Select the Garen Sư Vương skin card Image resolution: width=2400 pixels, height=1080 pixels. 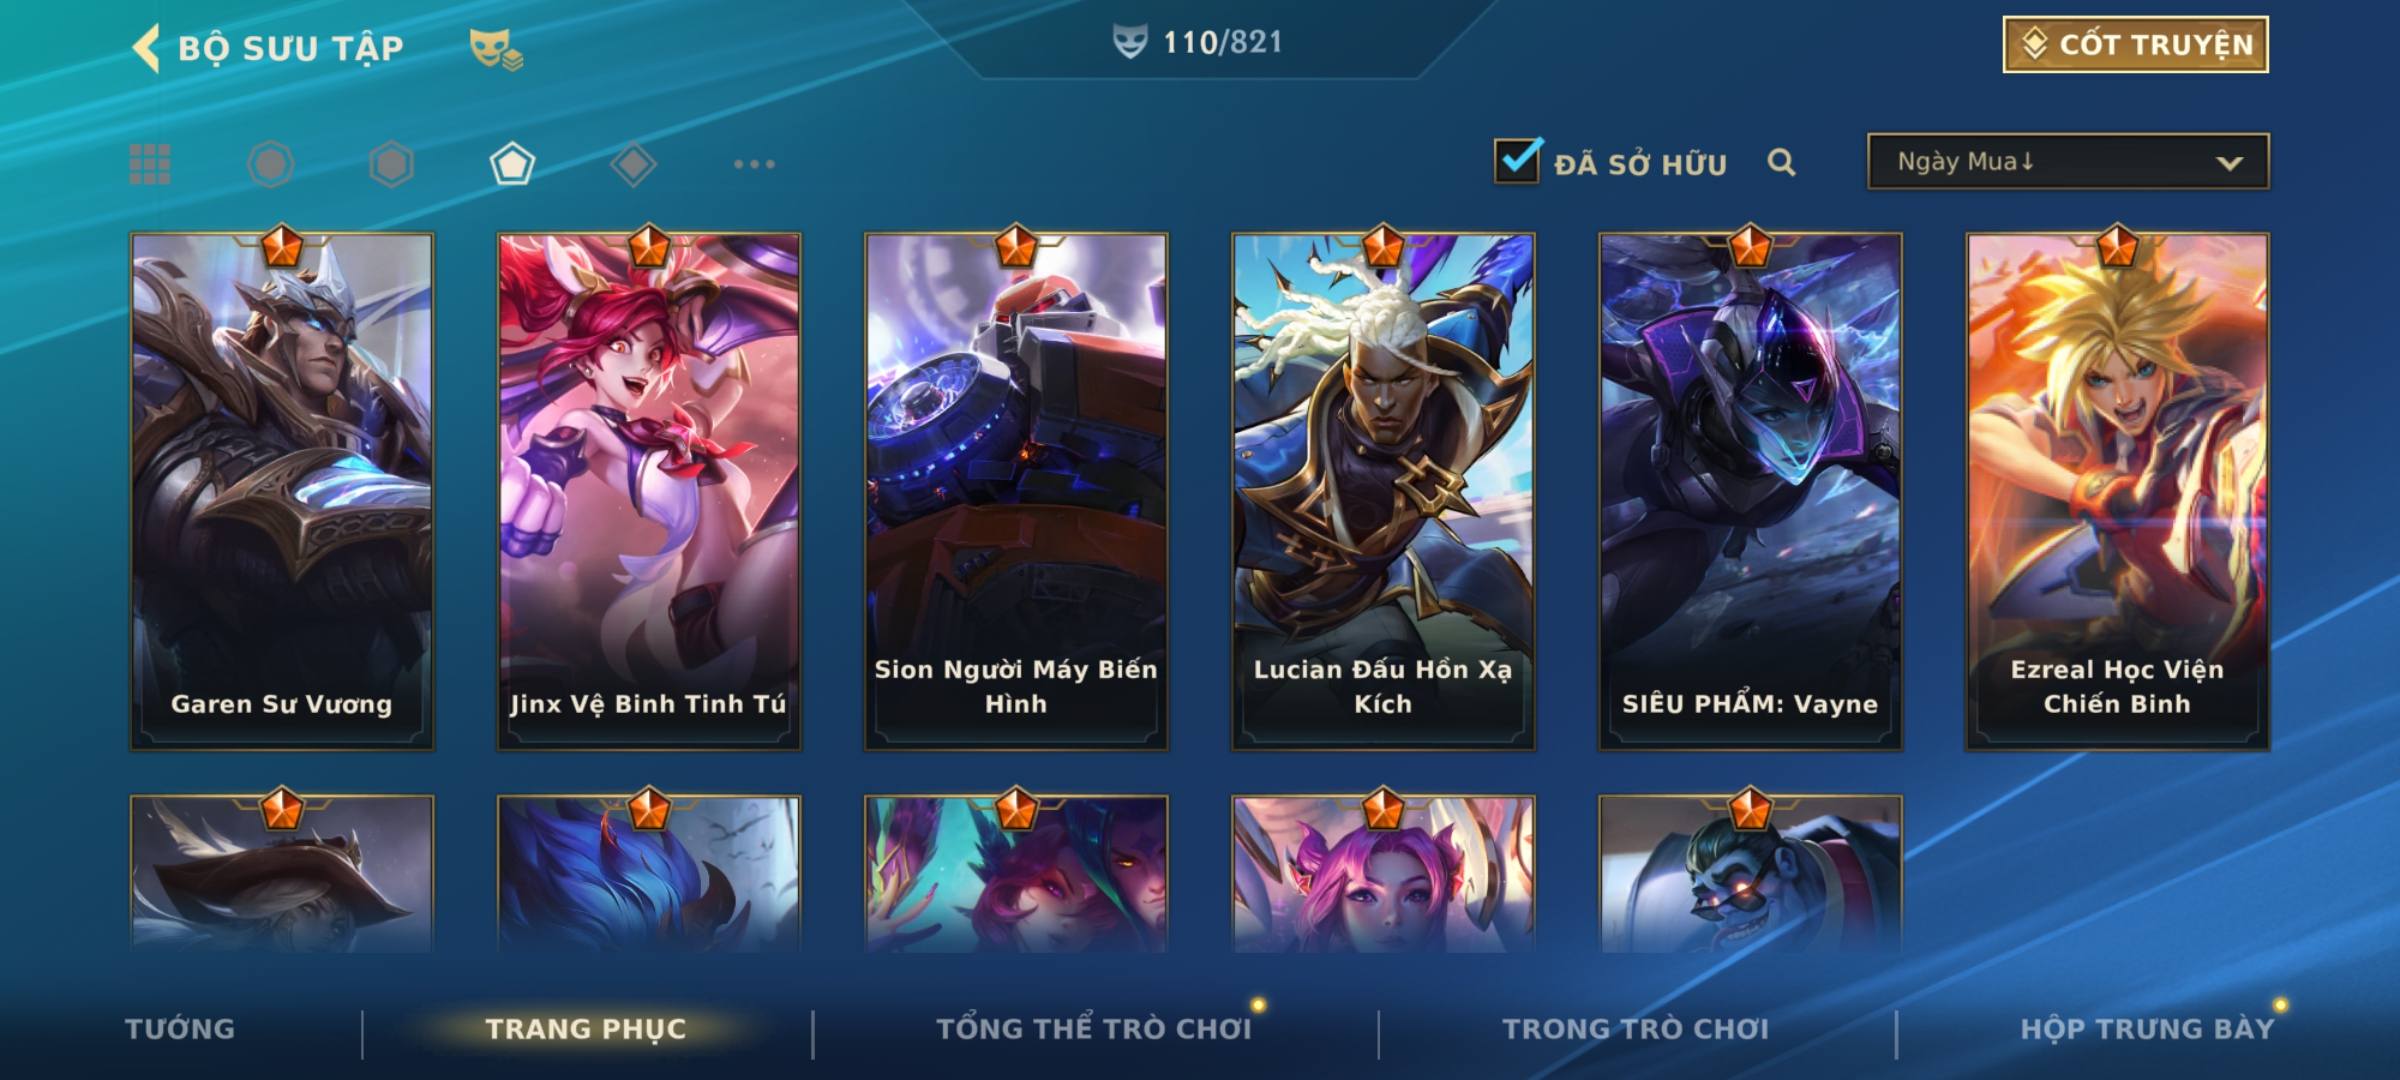[x=282, y=492]
